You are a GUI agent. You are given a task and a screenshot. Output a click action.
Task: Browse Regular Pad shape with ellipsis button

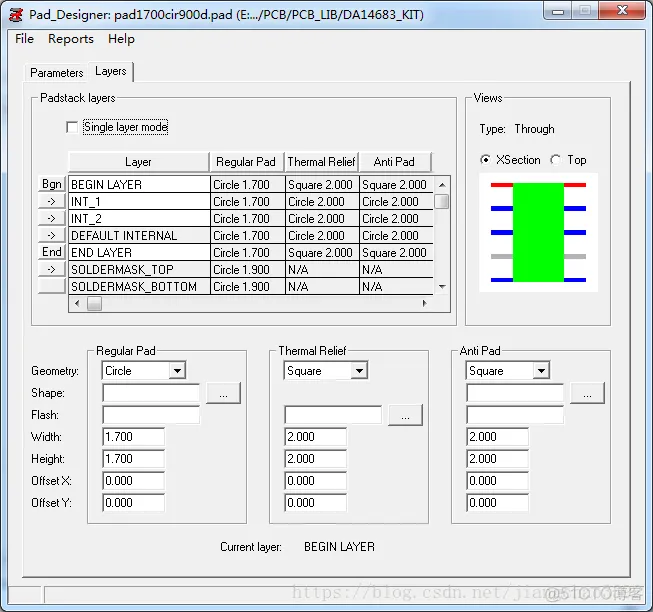point(224,393)
